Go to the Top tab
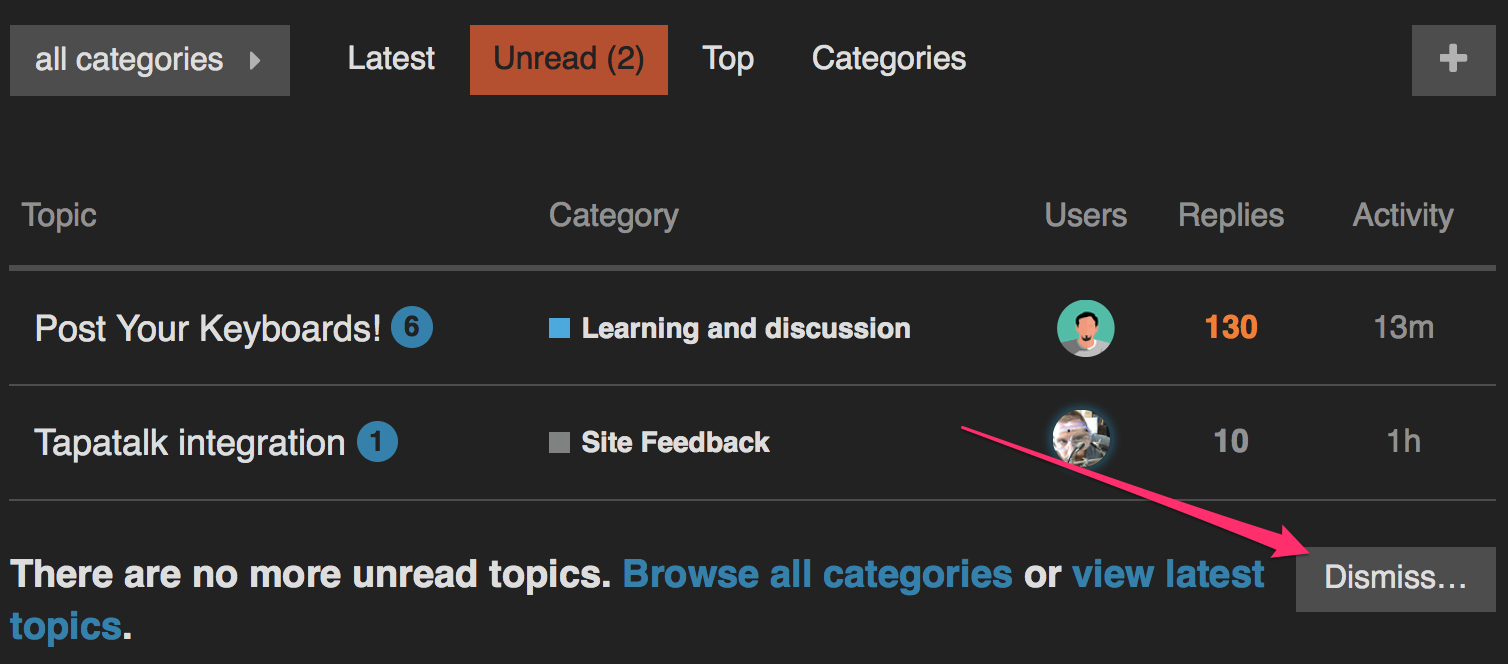The height and width of the screenshot is (664, 1508). pos(728,59)
